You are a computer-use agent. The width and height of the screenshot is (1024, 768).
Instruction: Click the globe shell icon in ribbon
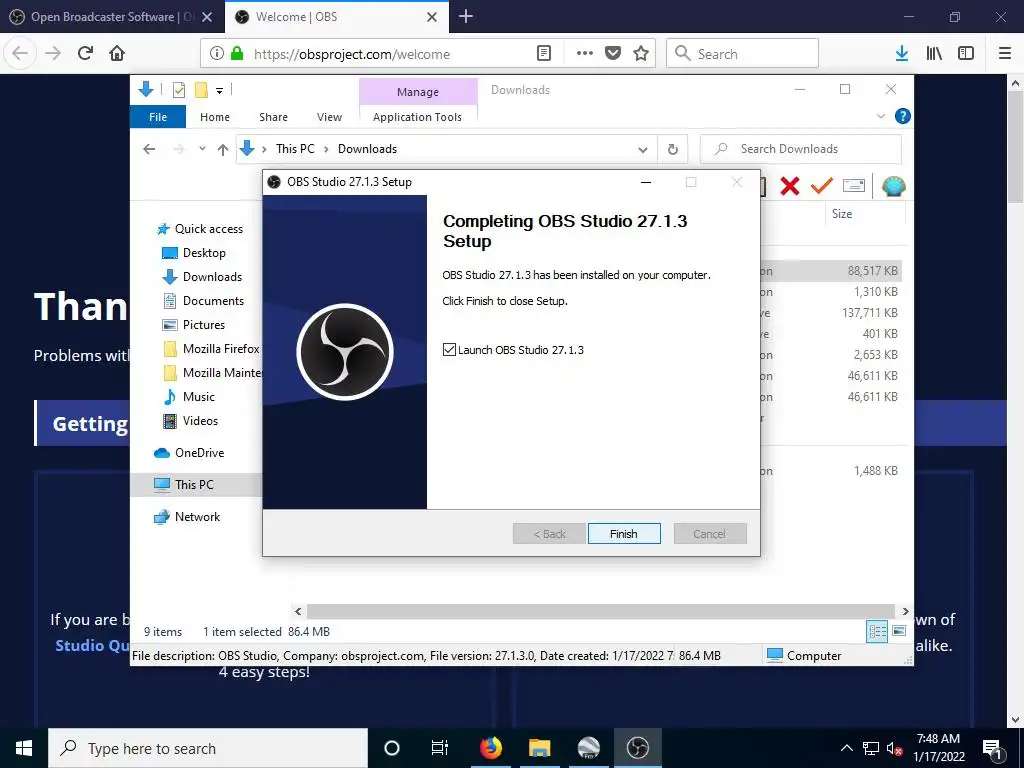click(893, 186)
